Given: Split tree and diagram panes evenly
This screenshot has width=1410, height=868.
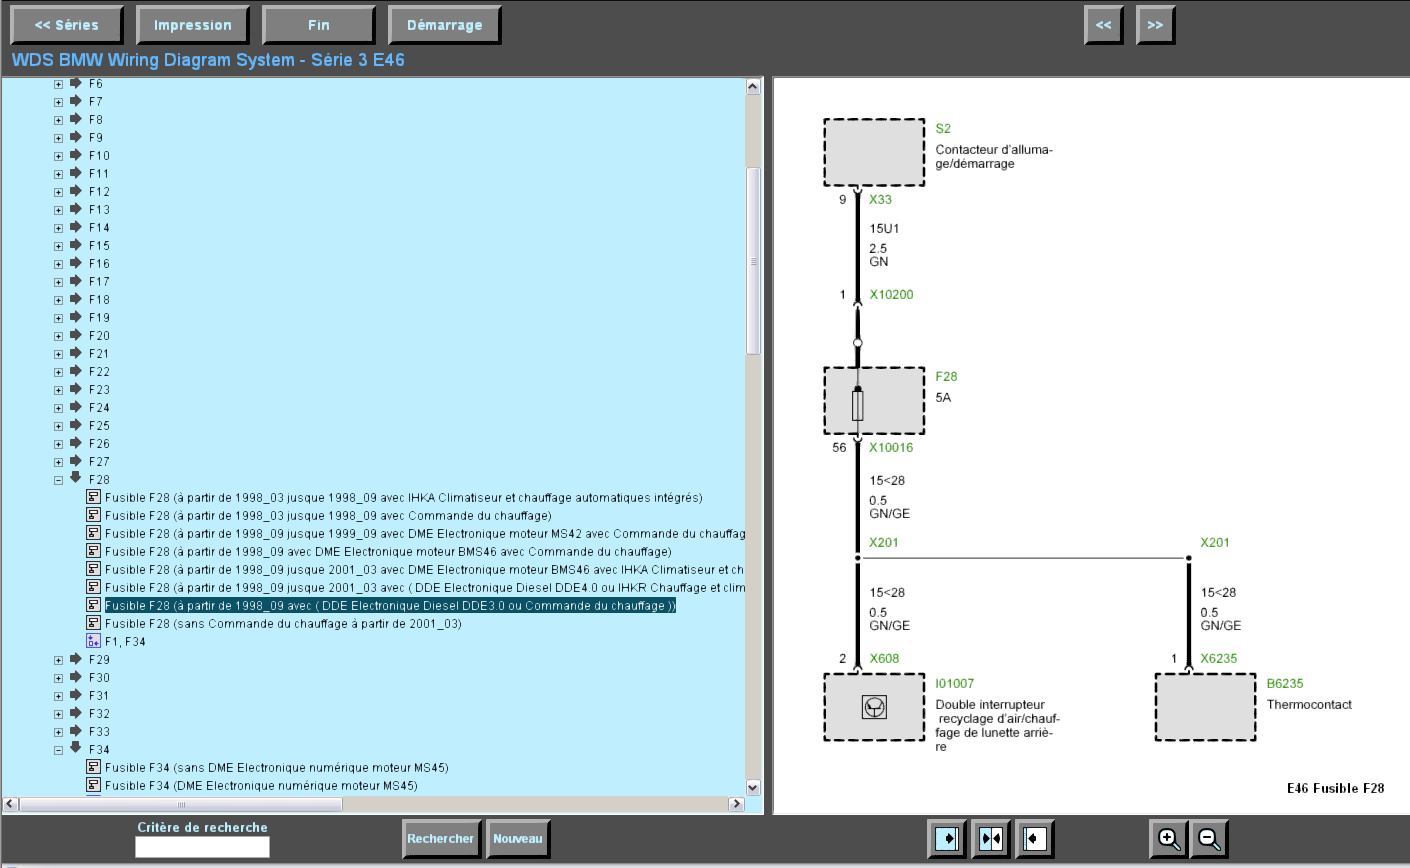Looking at the screenshot, I should (x=991, y=839).
